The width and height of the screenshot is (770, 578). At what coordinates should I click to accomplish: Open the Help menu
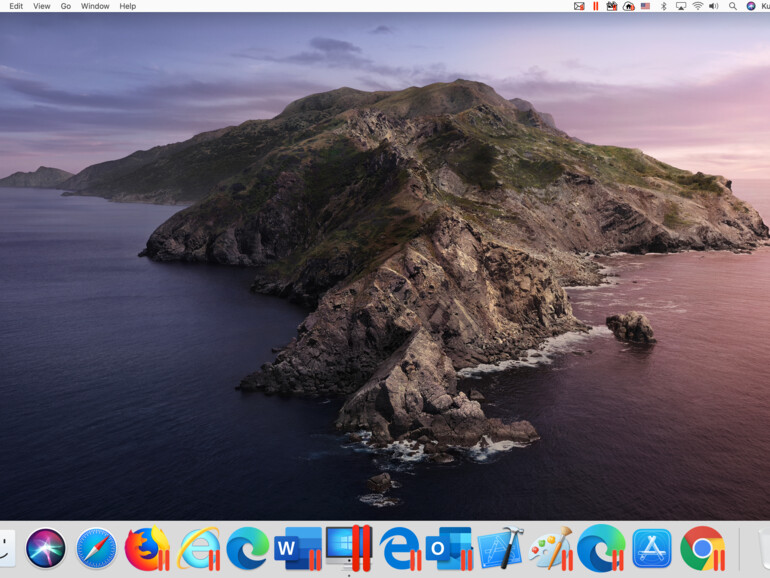coord(128,6)
